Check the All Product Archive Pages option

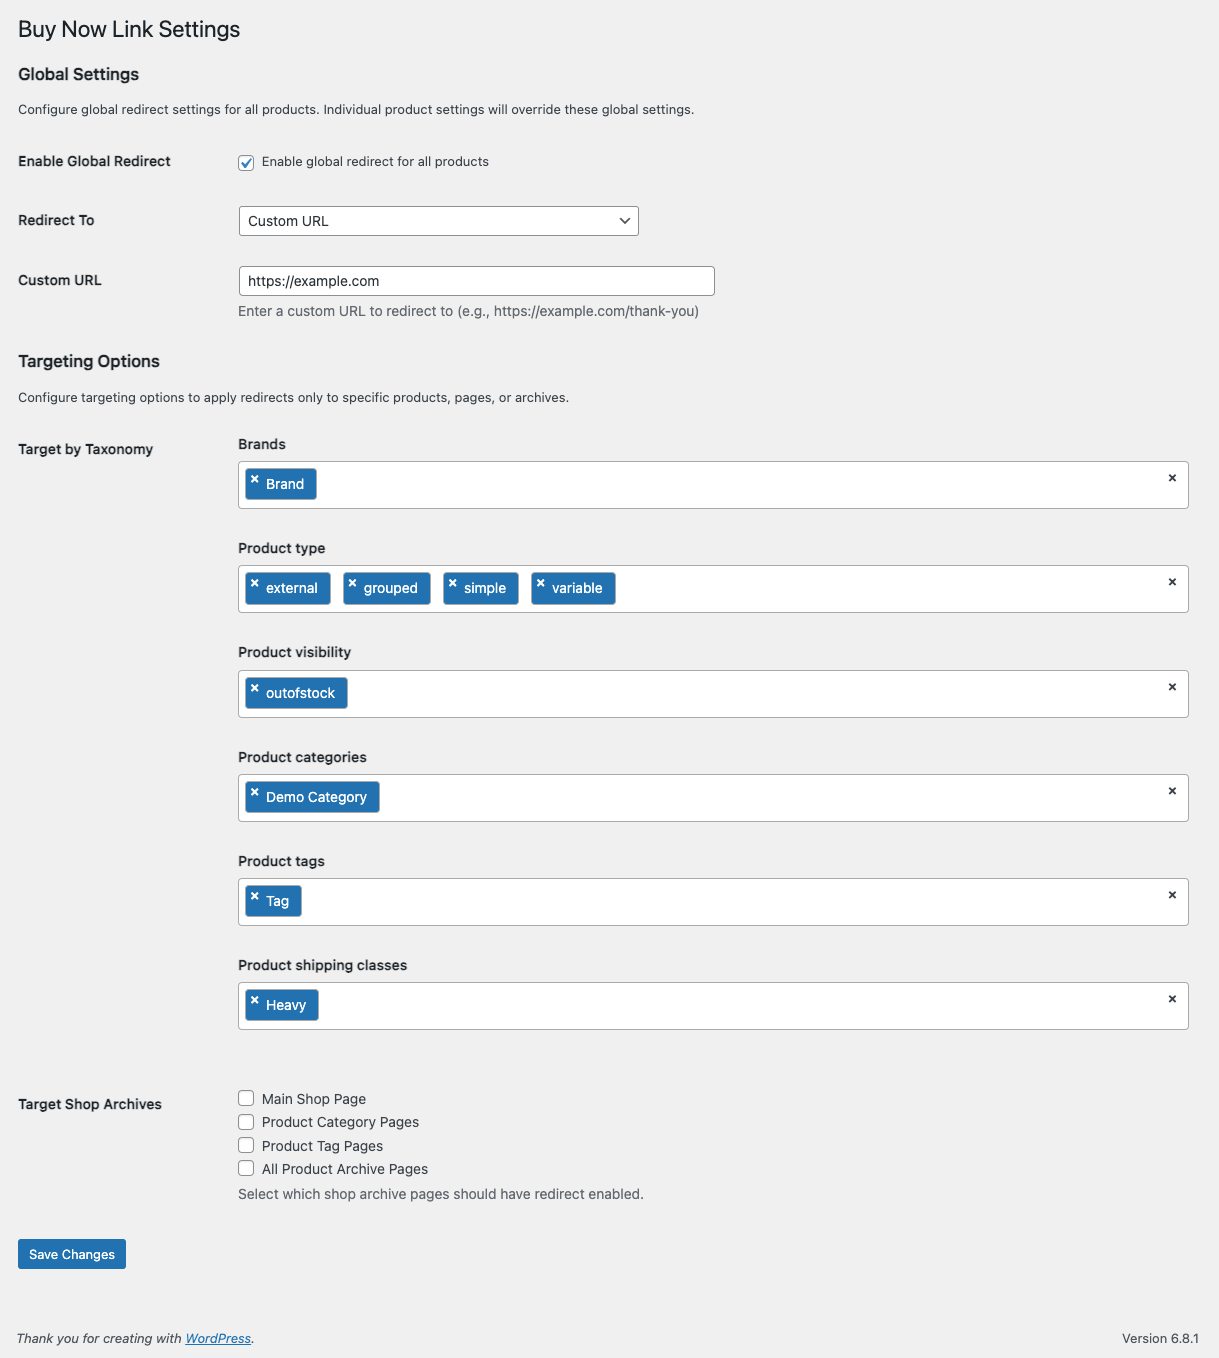[245, 1168]
